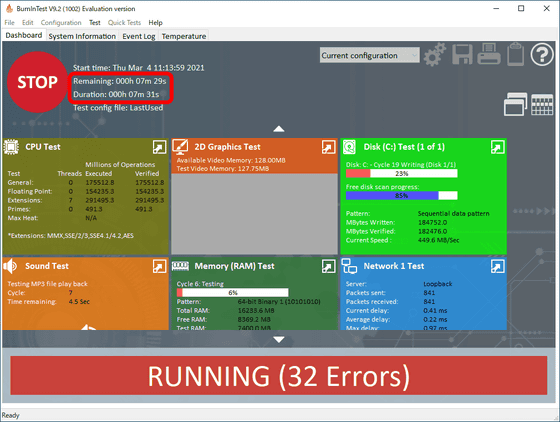Pop out the Sound Test window
Viewport: 560px width, 422px height.
point(159,266)
